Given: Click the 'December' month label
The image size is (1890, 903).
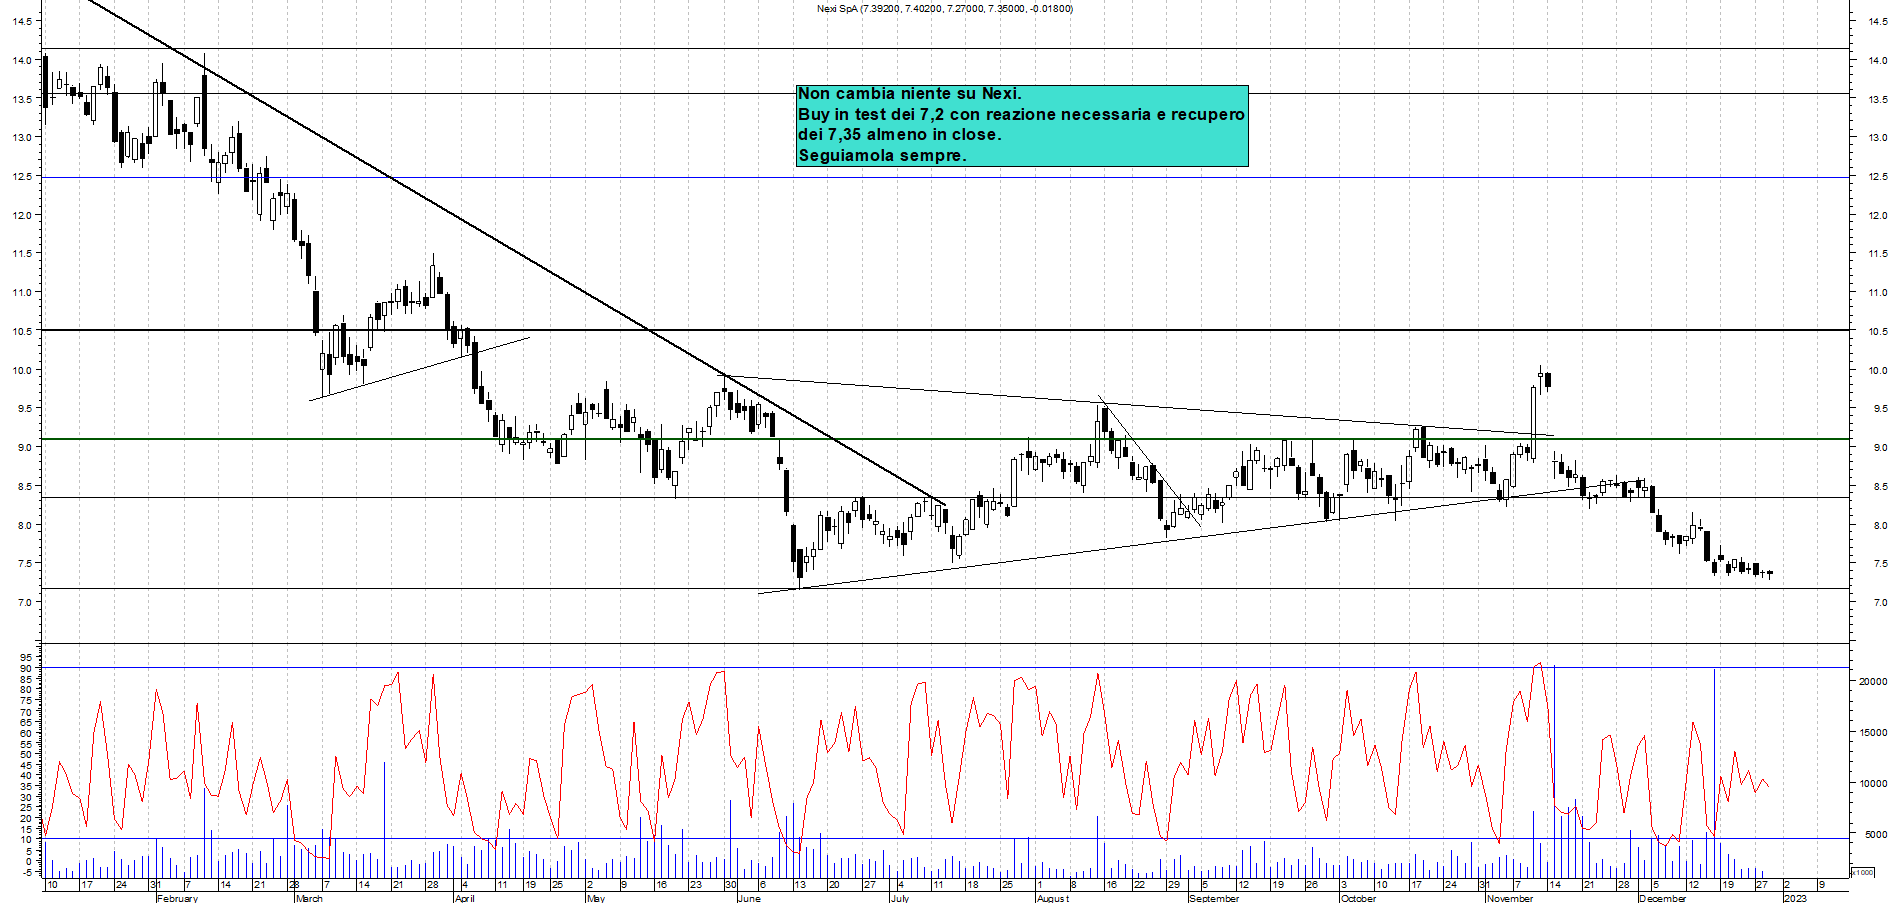Looking at the screenshot, I should (x=1662, y=898).
